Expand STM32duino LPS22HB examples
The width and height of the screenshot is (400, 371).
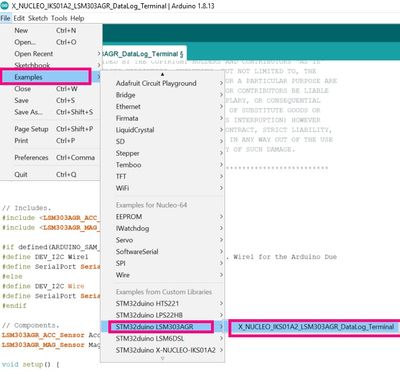pos(163,315)
